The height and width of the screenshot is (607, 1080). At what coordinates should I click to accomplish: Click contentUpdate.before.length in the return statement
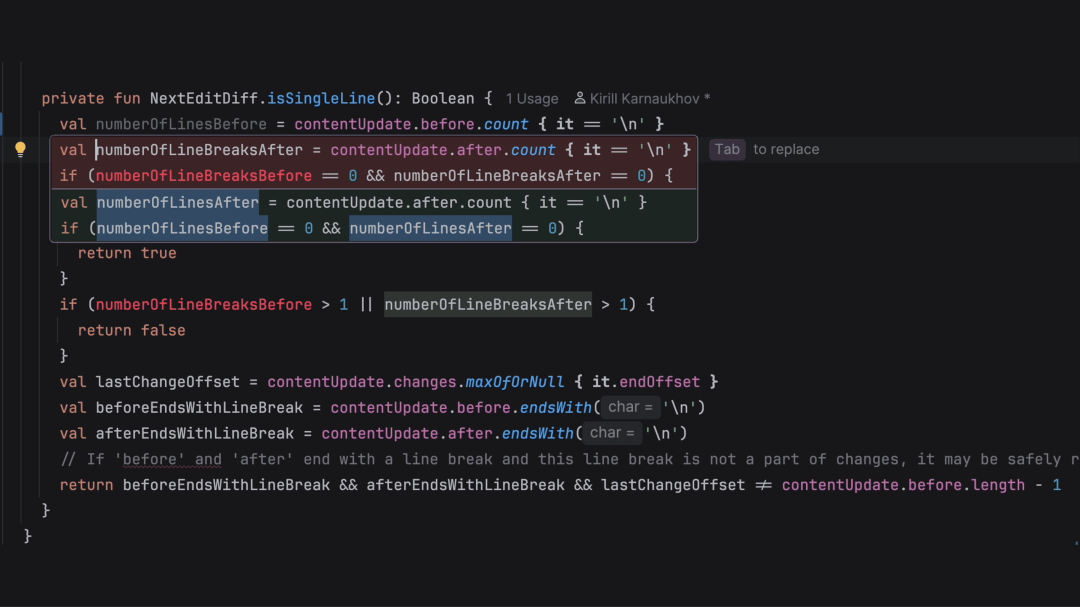[903, 485]
